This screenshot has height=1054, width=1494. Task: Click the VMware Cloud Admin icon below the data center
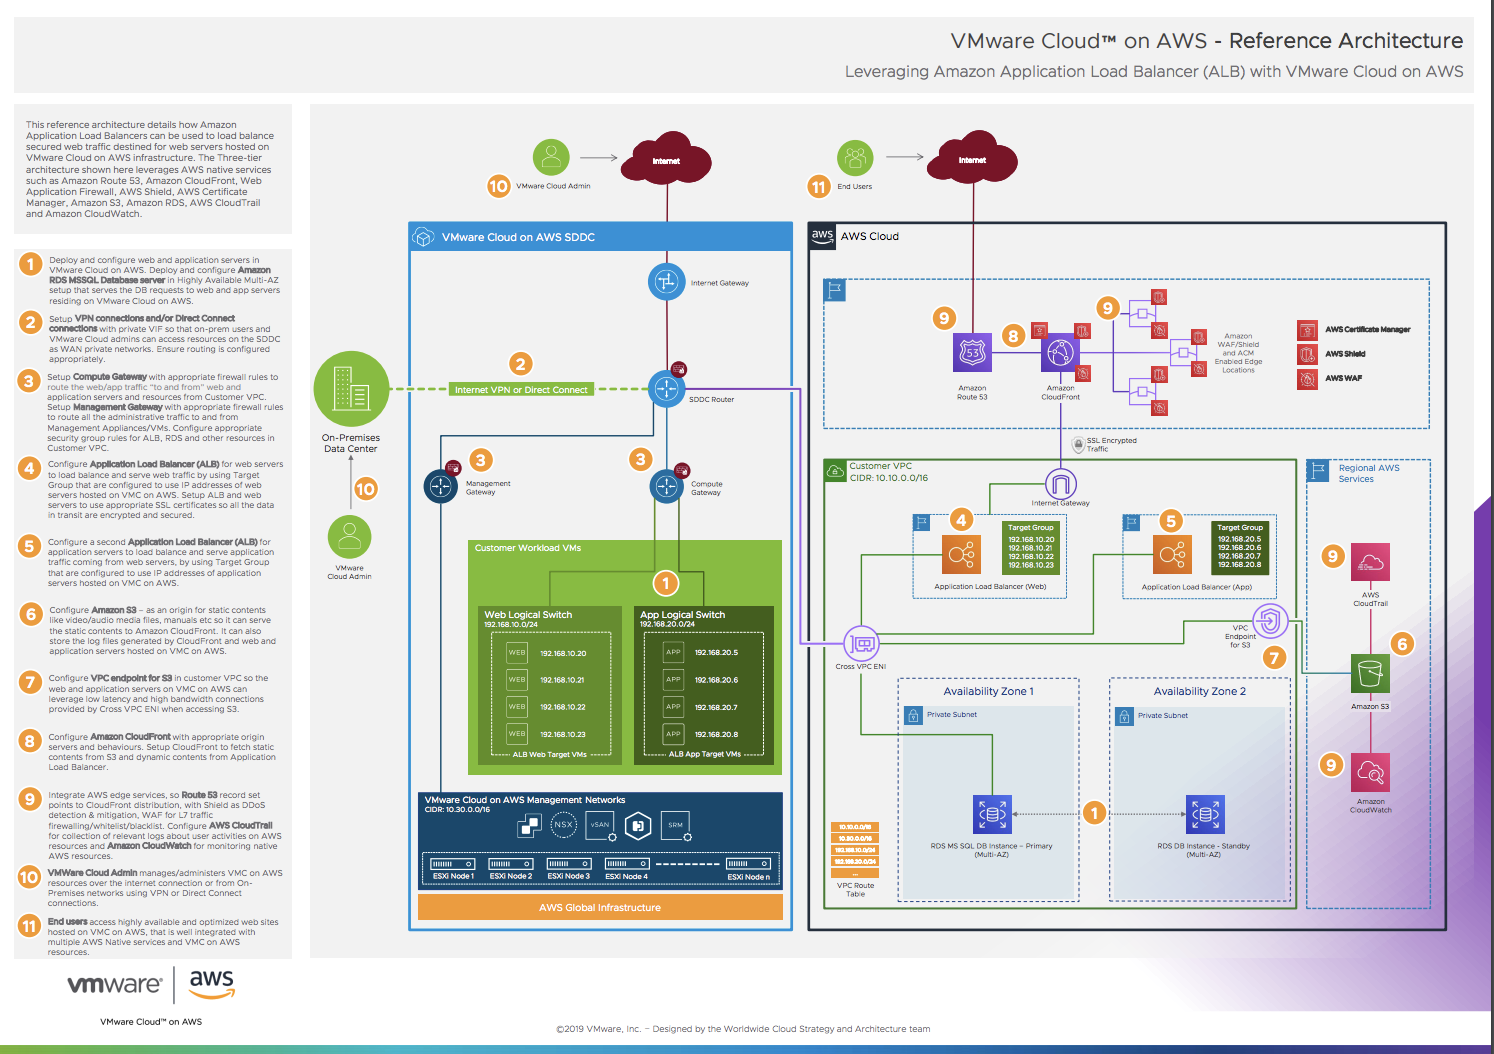[350, 537]
